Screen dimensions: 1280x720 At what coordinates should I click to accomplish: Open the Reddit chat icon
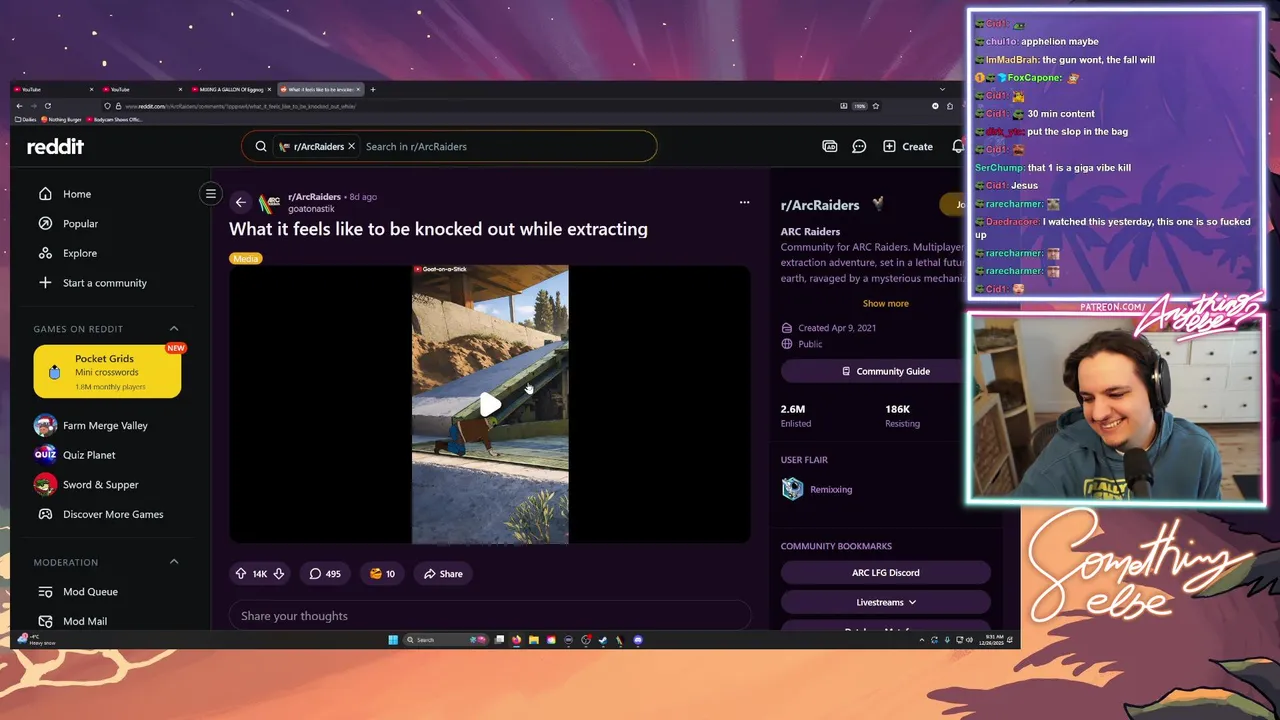click(x=859, y=146)
